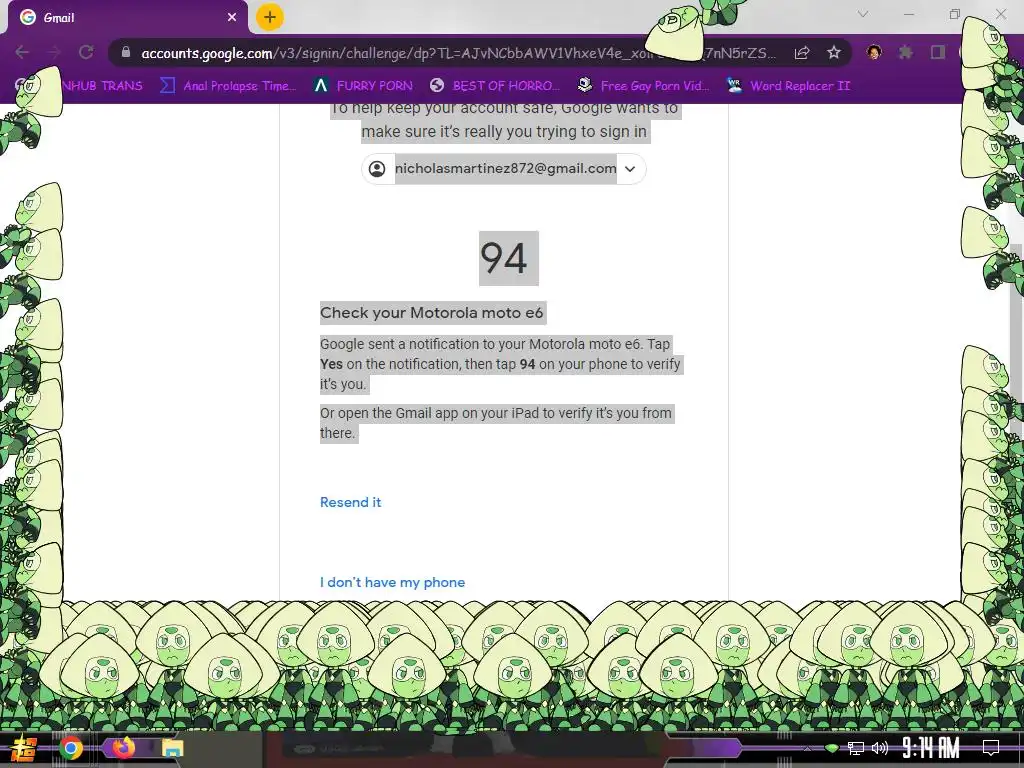Open the Extensions puzzle-piece menu
Screen dimensions: 1024x768
(905, 52)
